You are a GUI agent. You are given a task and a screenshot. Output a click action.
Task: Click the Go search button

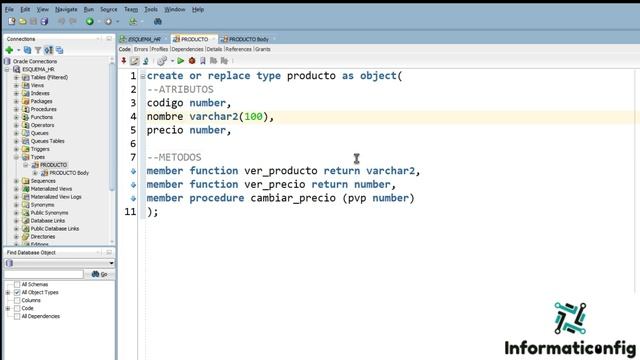100,274
